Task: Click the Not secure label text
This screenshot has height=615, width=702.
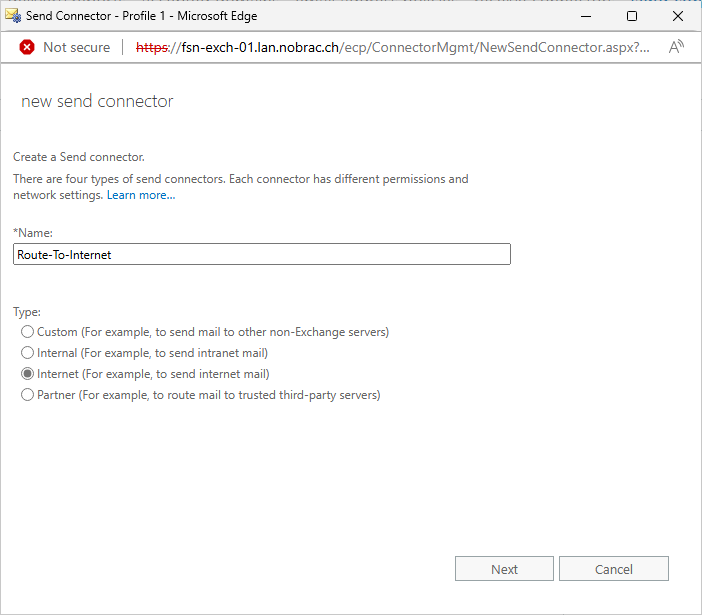Action: pyautogui.click(x=77, y=47)
